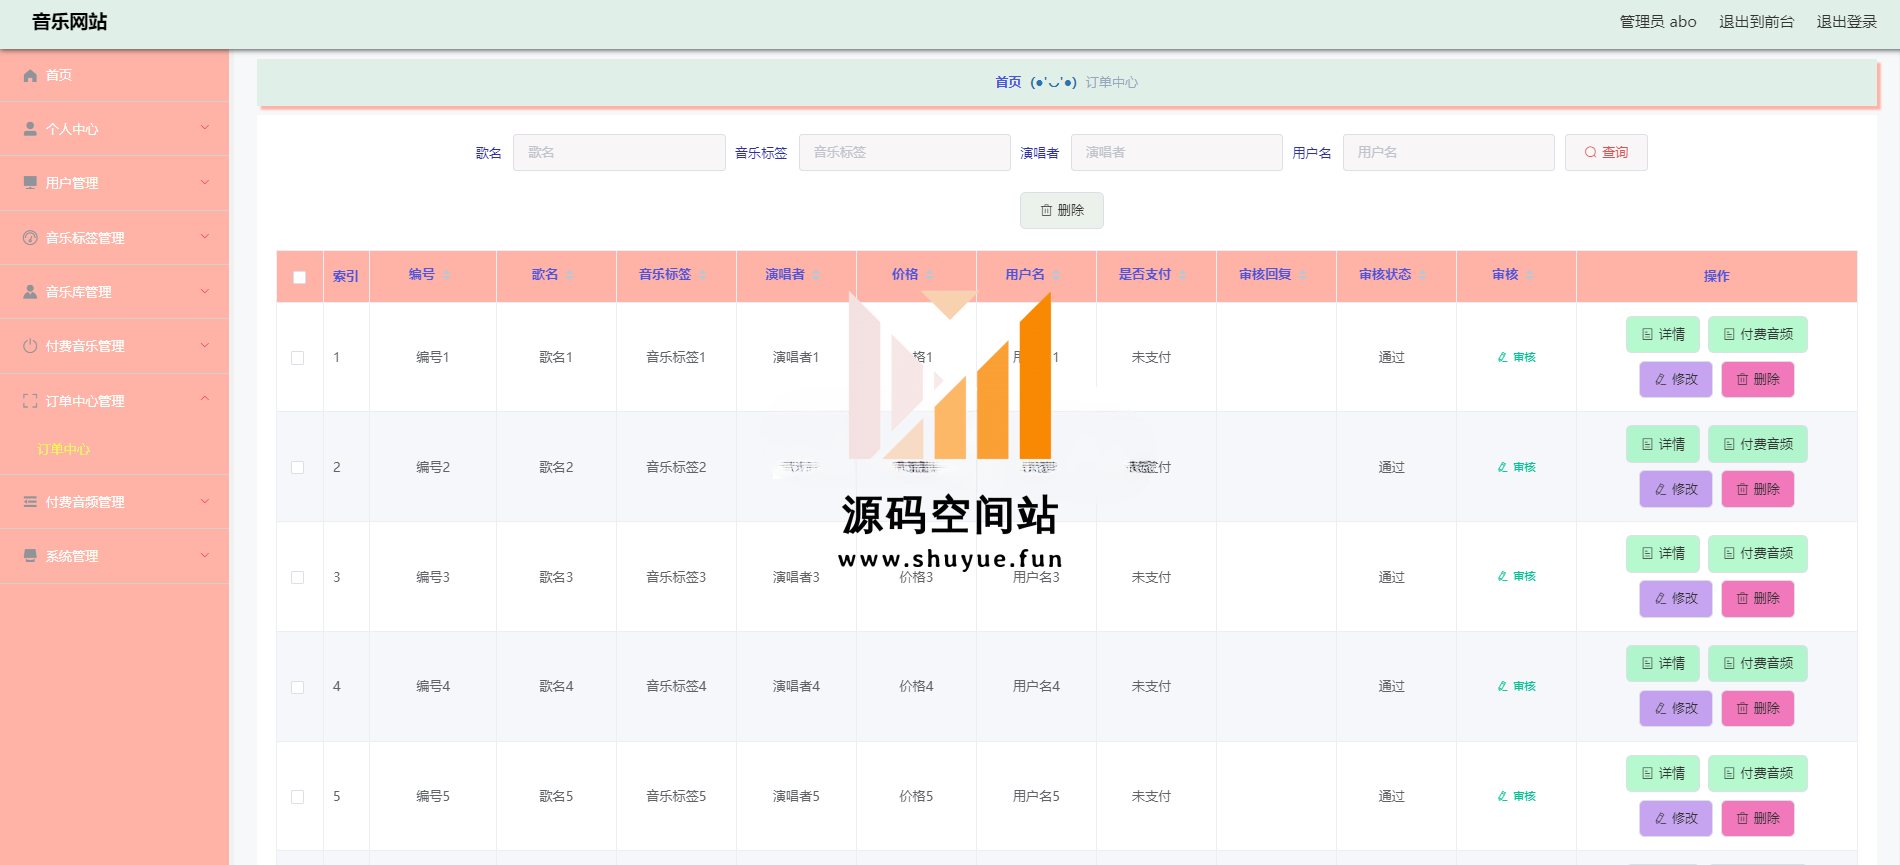Click pink 删除 button in 编号4 row
The image size is (1900, 865).
(1757, 708)
